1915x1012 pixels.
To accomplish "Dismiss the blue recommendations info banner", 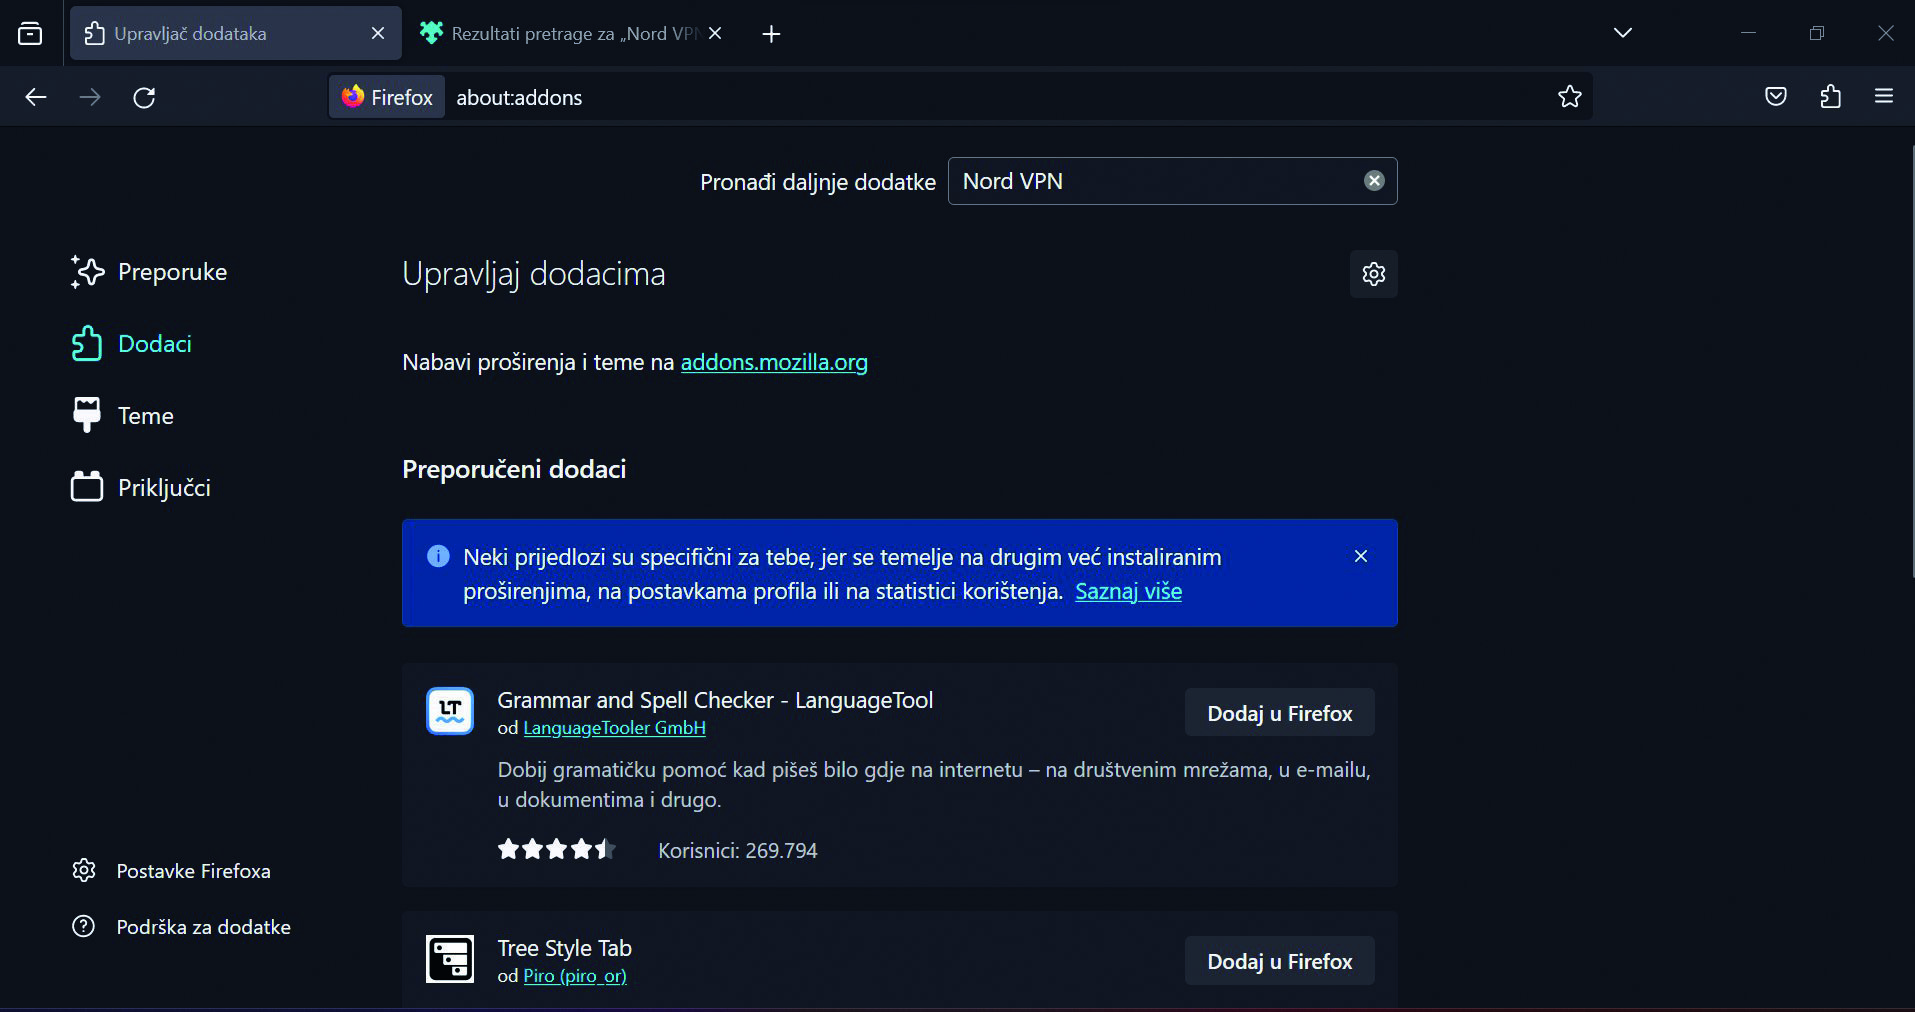I will (1360, 556).
